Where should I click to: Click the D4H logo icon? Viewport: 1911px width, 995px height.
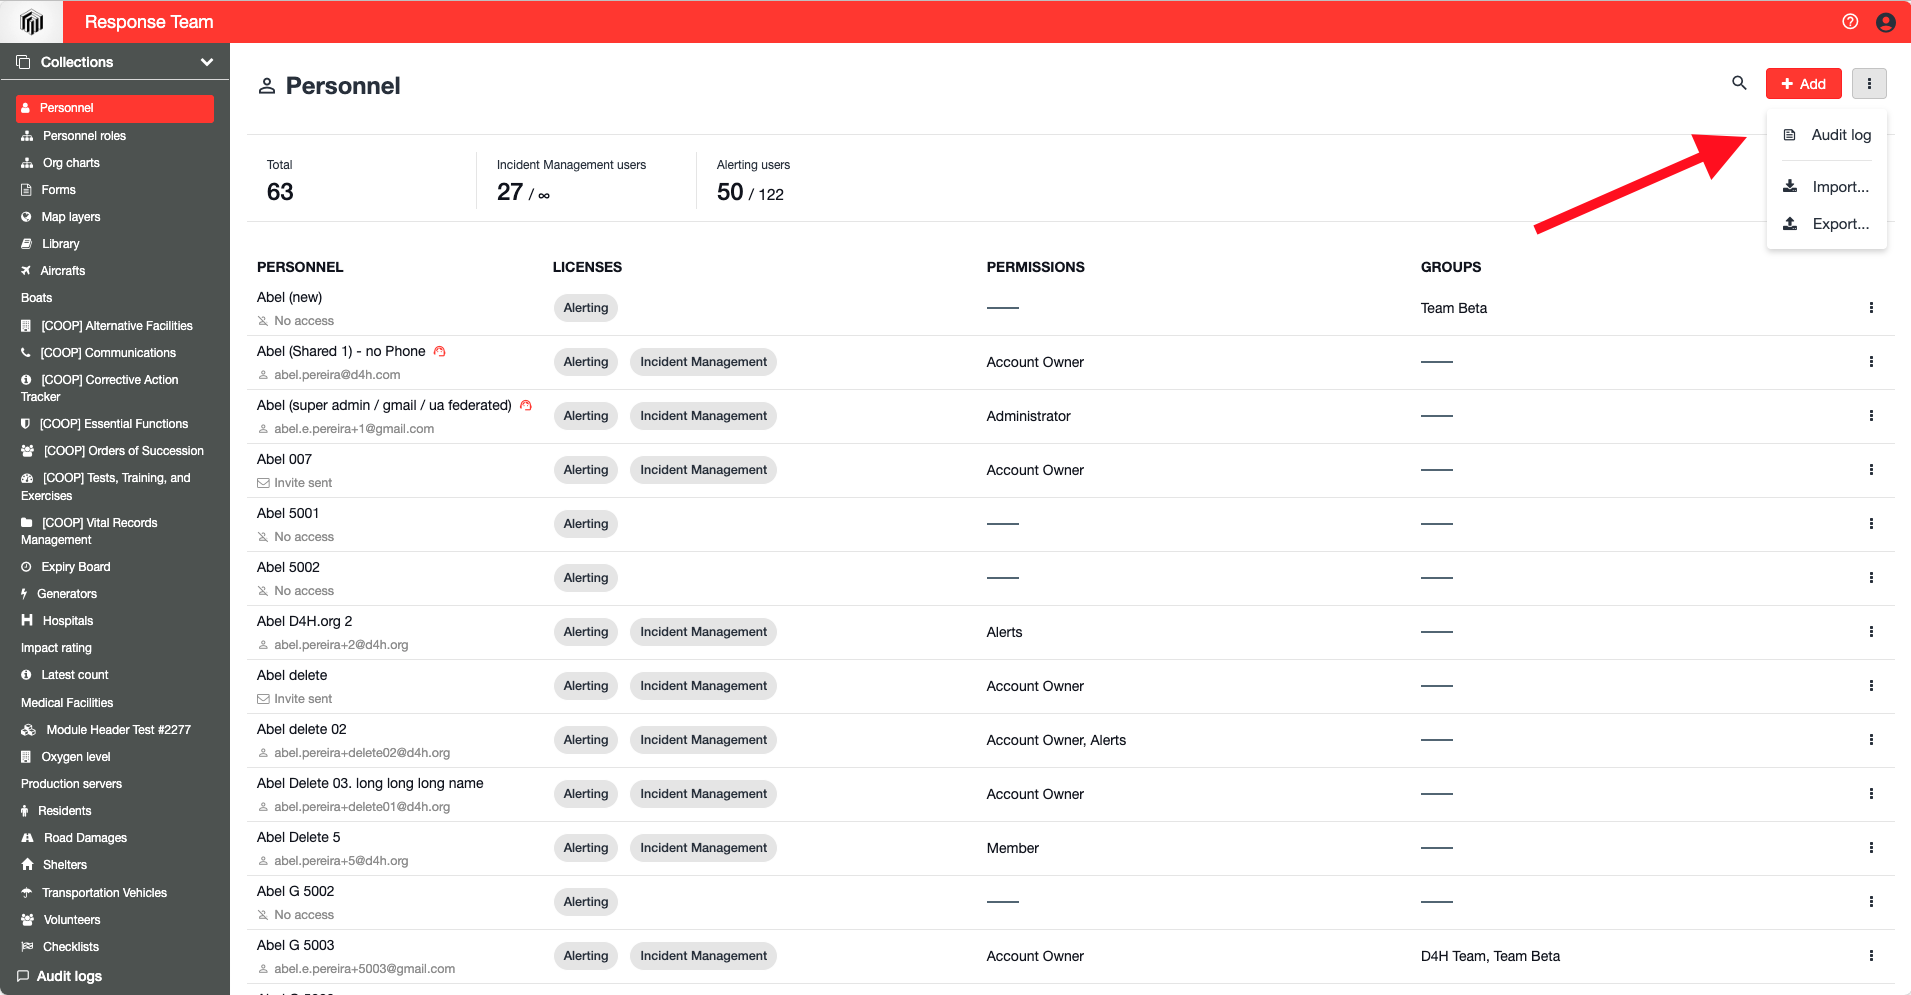click(x=32, y=22)
